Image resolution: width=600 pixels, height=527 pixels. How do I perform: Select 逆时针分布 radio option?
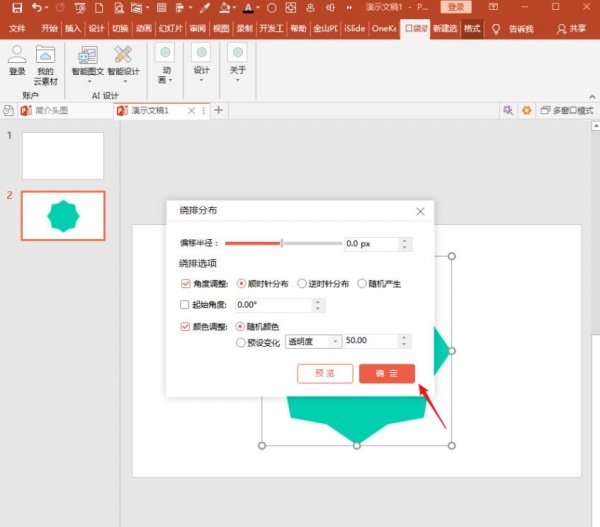click(x=302, y=284)
